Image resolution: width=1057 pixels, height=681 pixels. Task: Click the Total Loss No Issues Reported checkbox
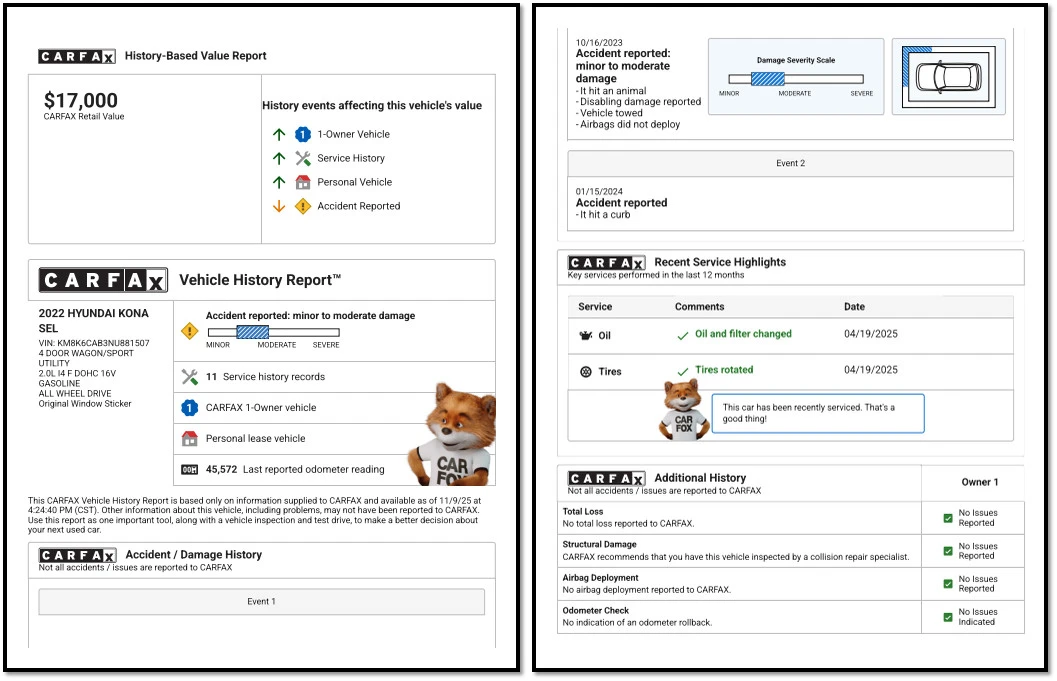[948, 519]
